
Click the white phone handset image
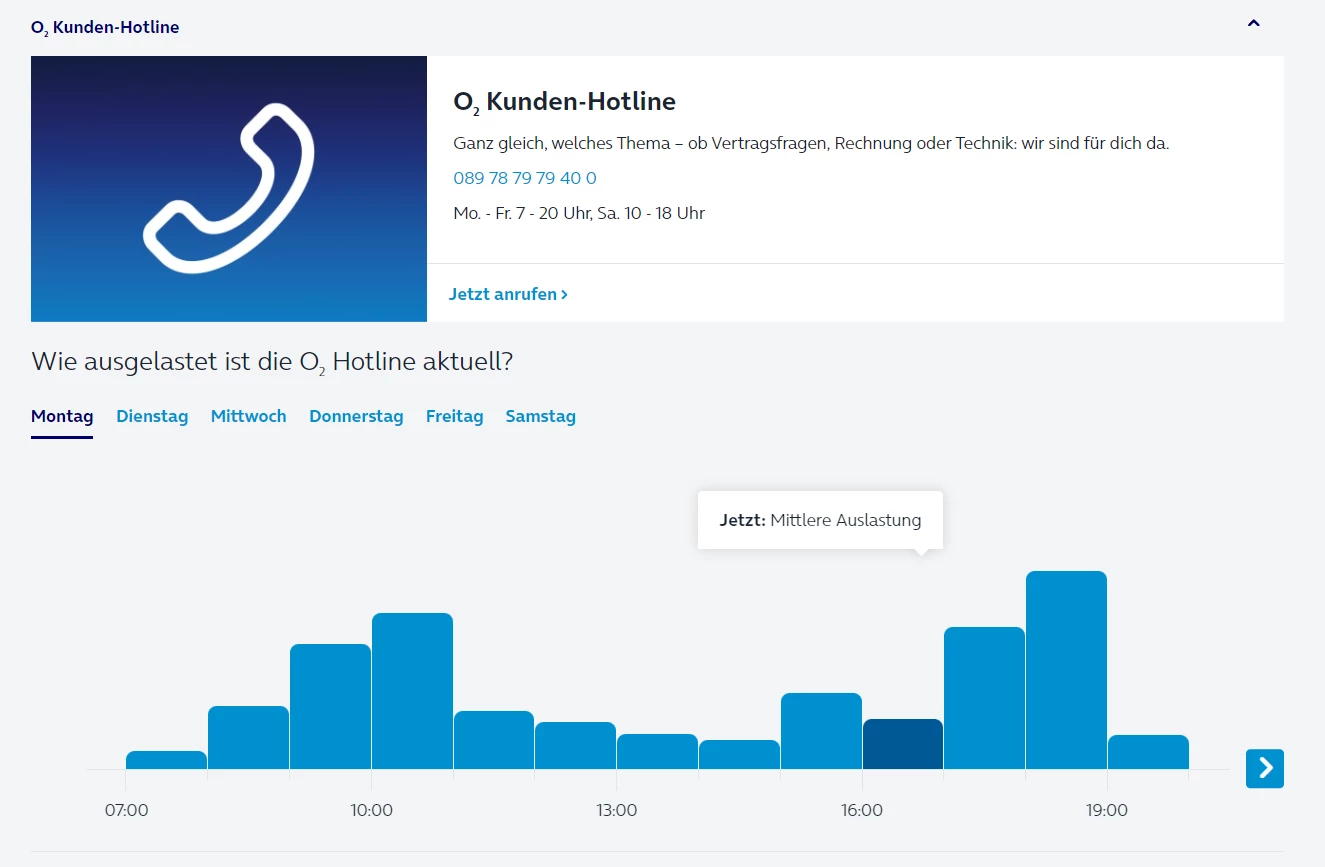(229, 188)
